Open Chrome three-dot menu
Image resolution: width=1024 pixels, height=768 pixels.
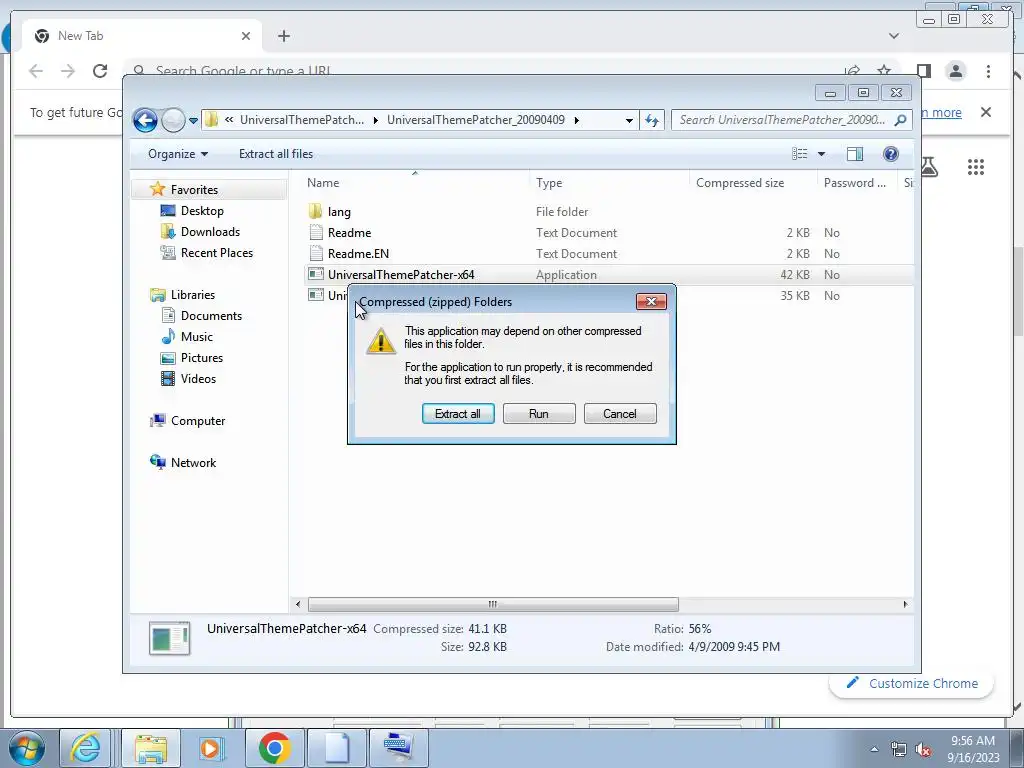coord(988,71)
